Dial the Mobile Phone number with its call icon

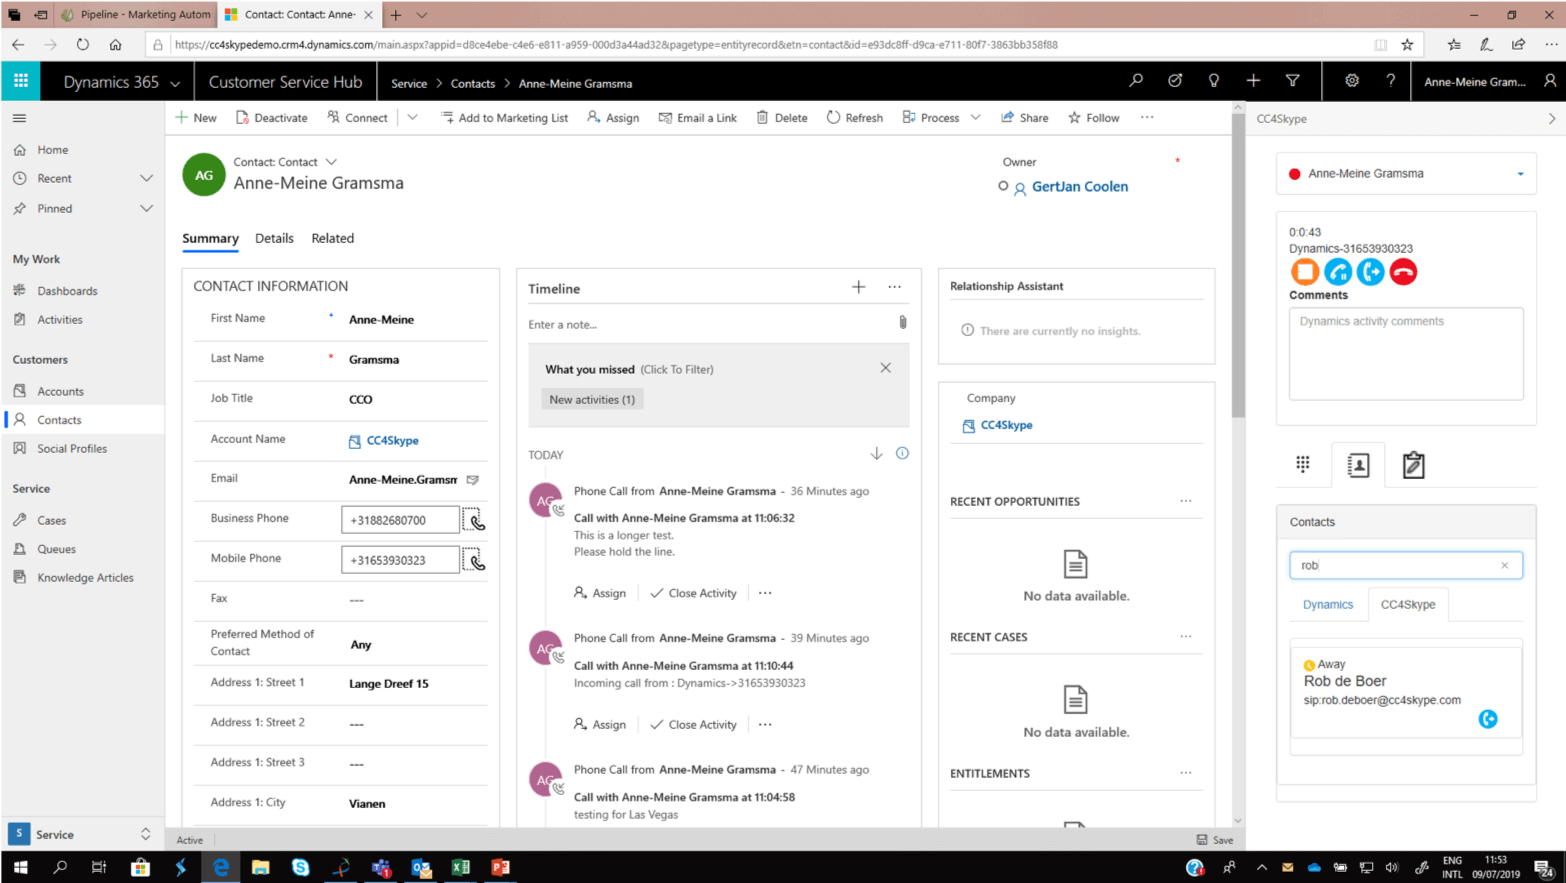(x=475, y=560)
